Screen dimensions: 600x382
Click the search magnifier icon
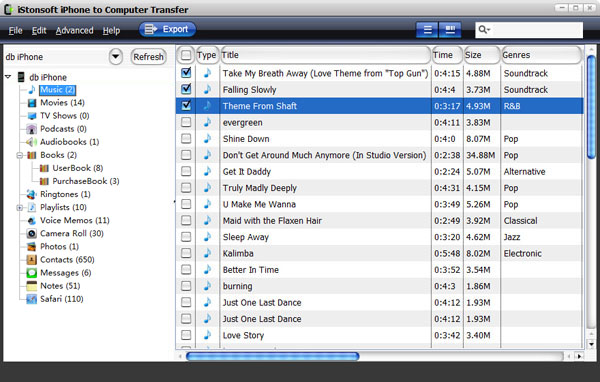tap(484, 29)
